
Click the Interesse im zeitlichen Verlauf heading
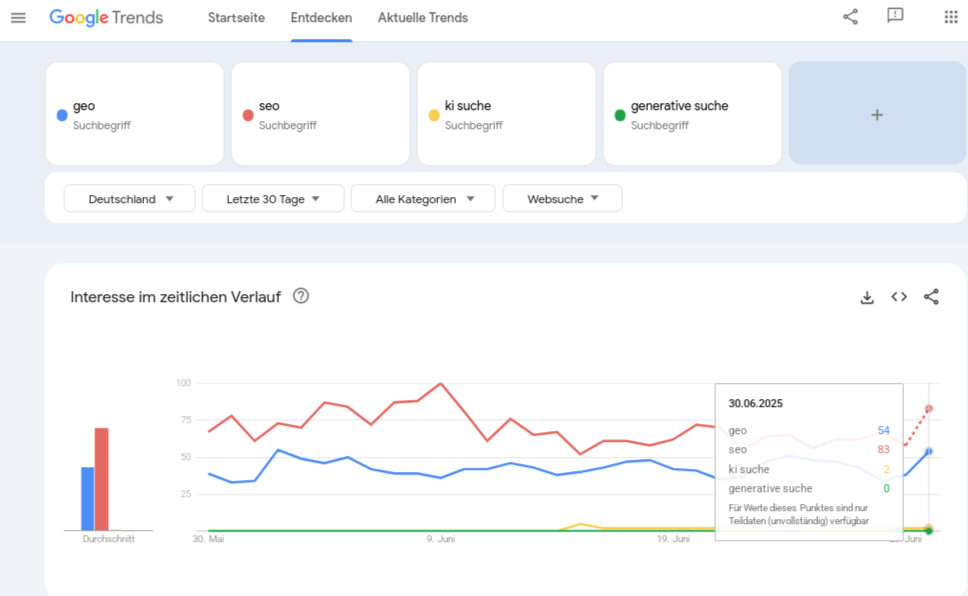tap(175, 297)
